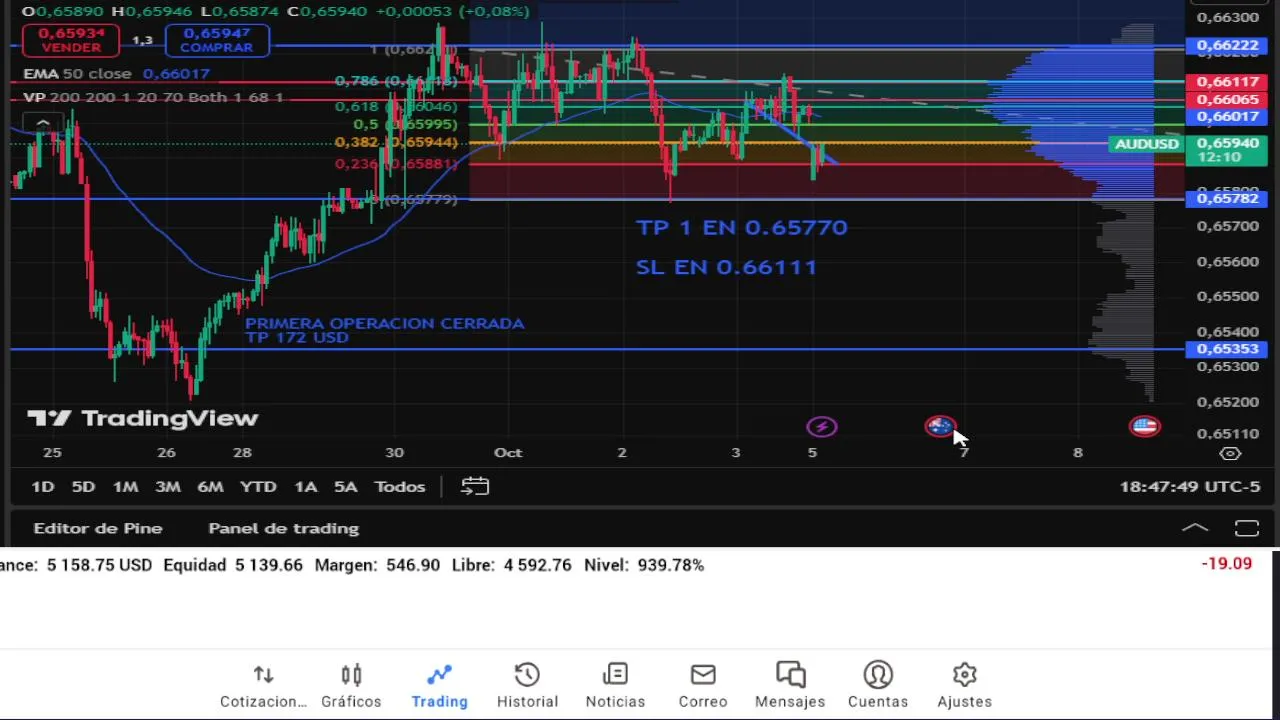Select the EMA 50 close indicator label

78,74
